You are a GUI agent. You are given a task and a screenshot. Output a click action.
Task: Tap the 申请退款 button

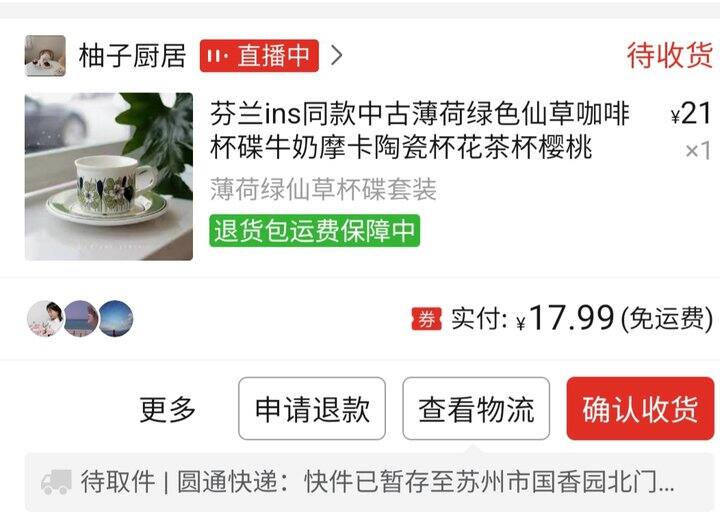[312, 409]
